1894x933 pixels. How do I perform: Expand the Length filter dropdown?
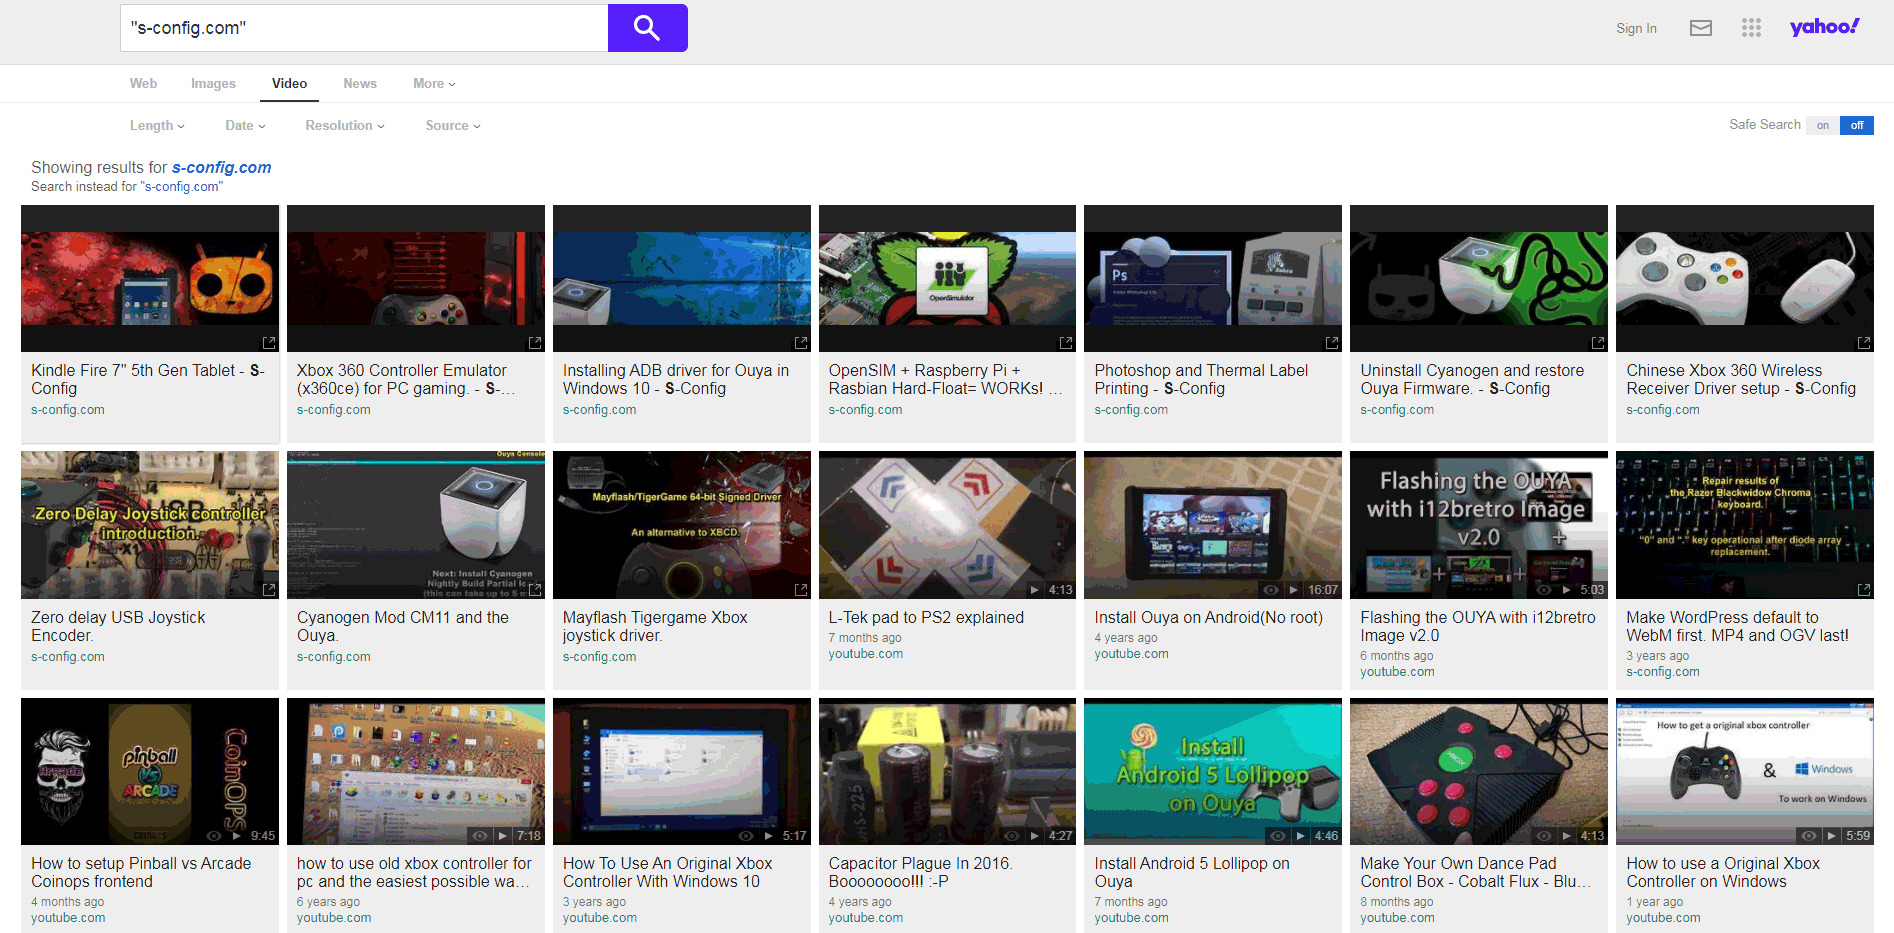157,125
